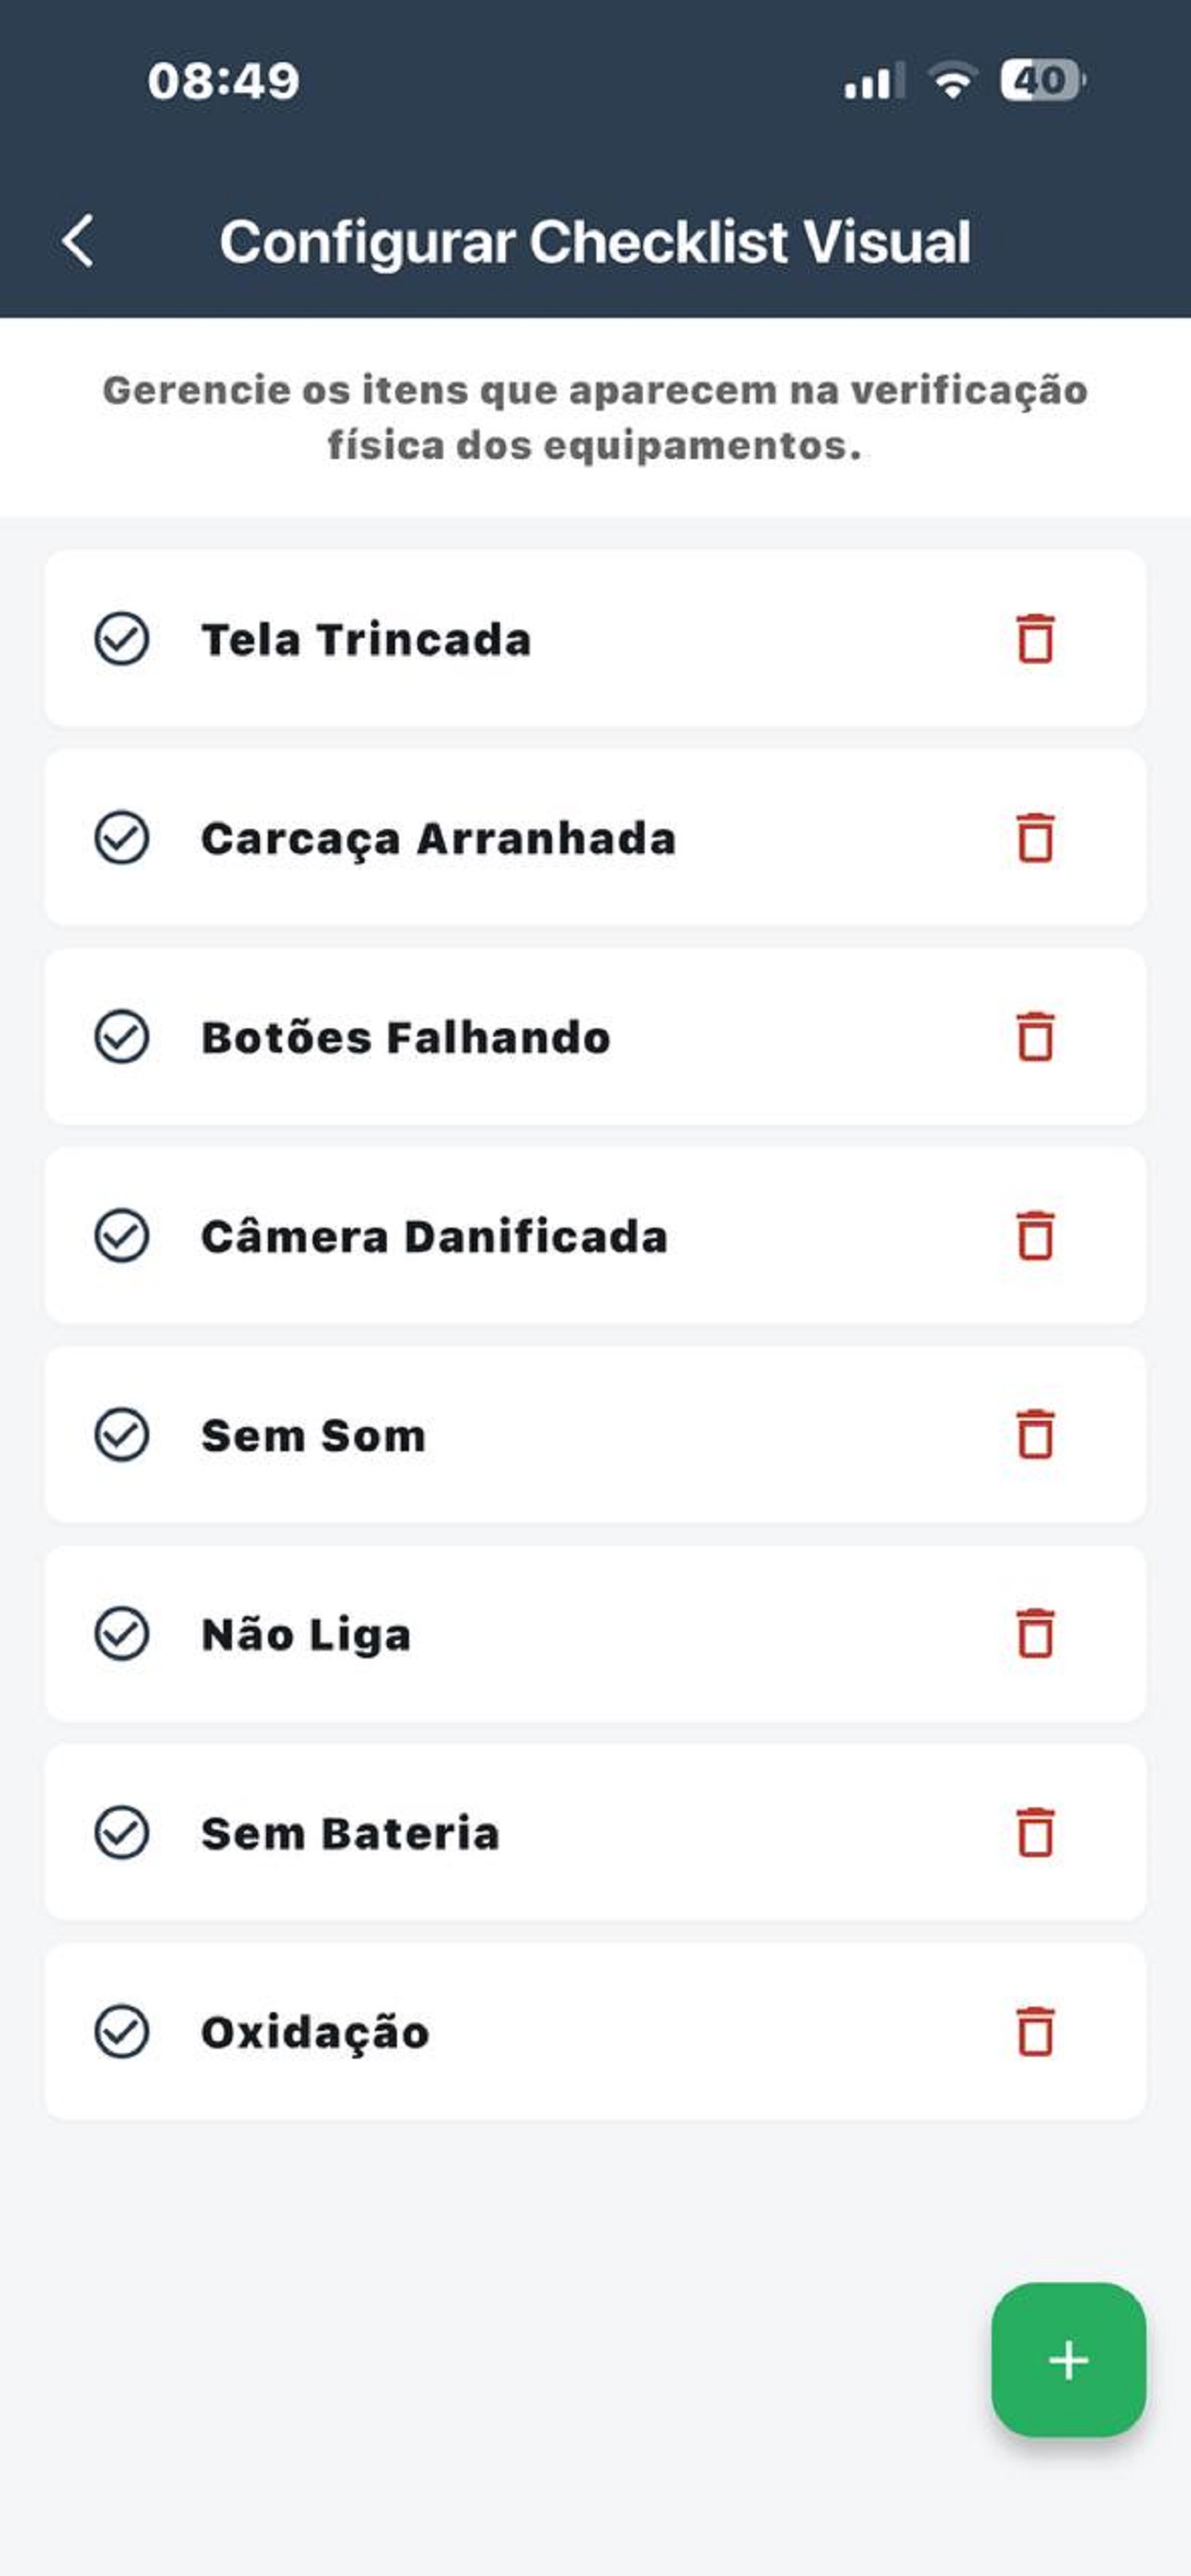Delete the Câmera Danificada entry
Viewport: 1191px width, 2576px height.
pos(1035,1236)
